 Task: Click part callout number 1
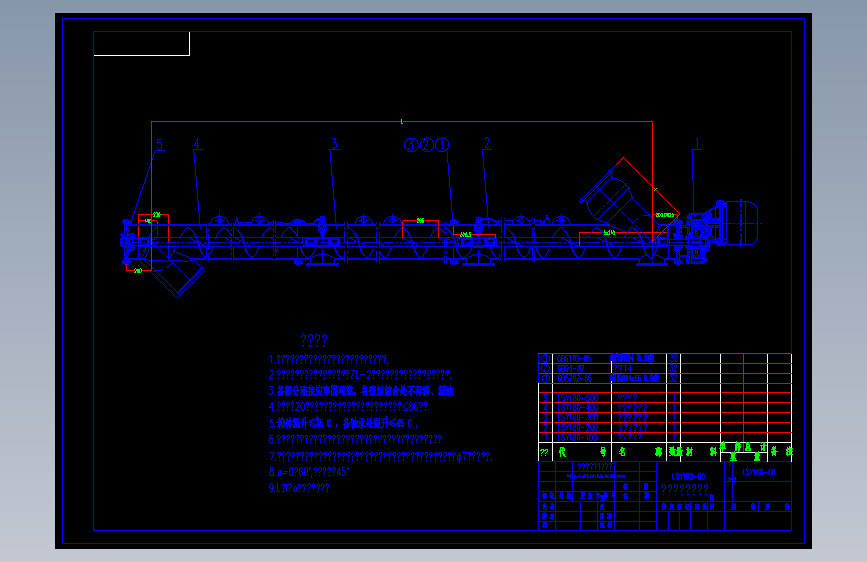[697, 144]
